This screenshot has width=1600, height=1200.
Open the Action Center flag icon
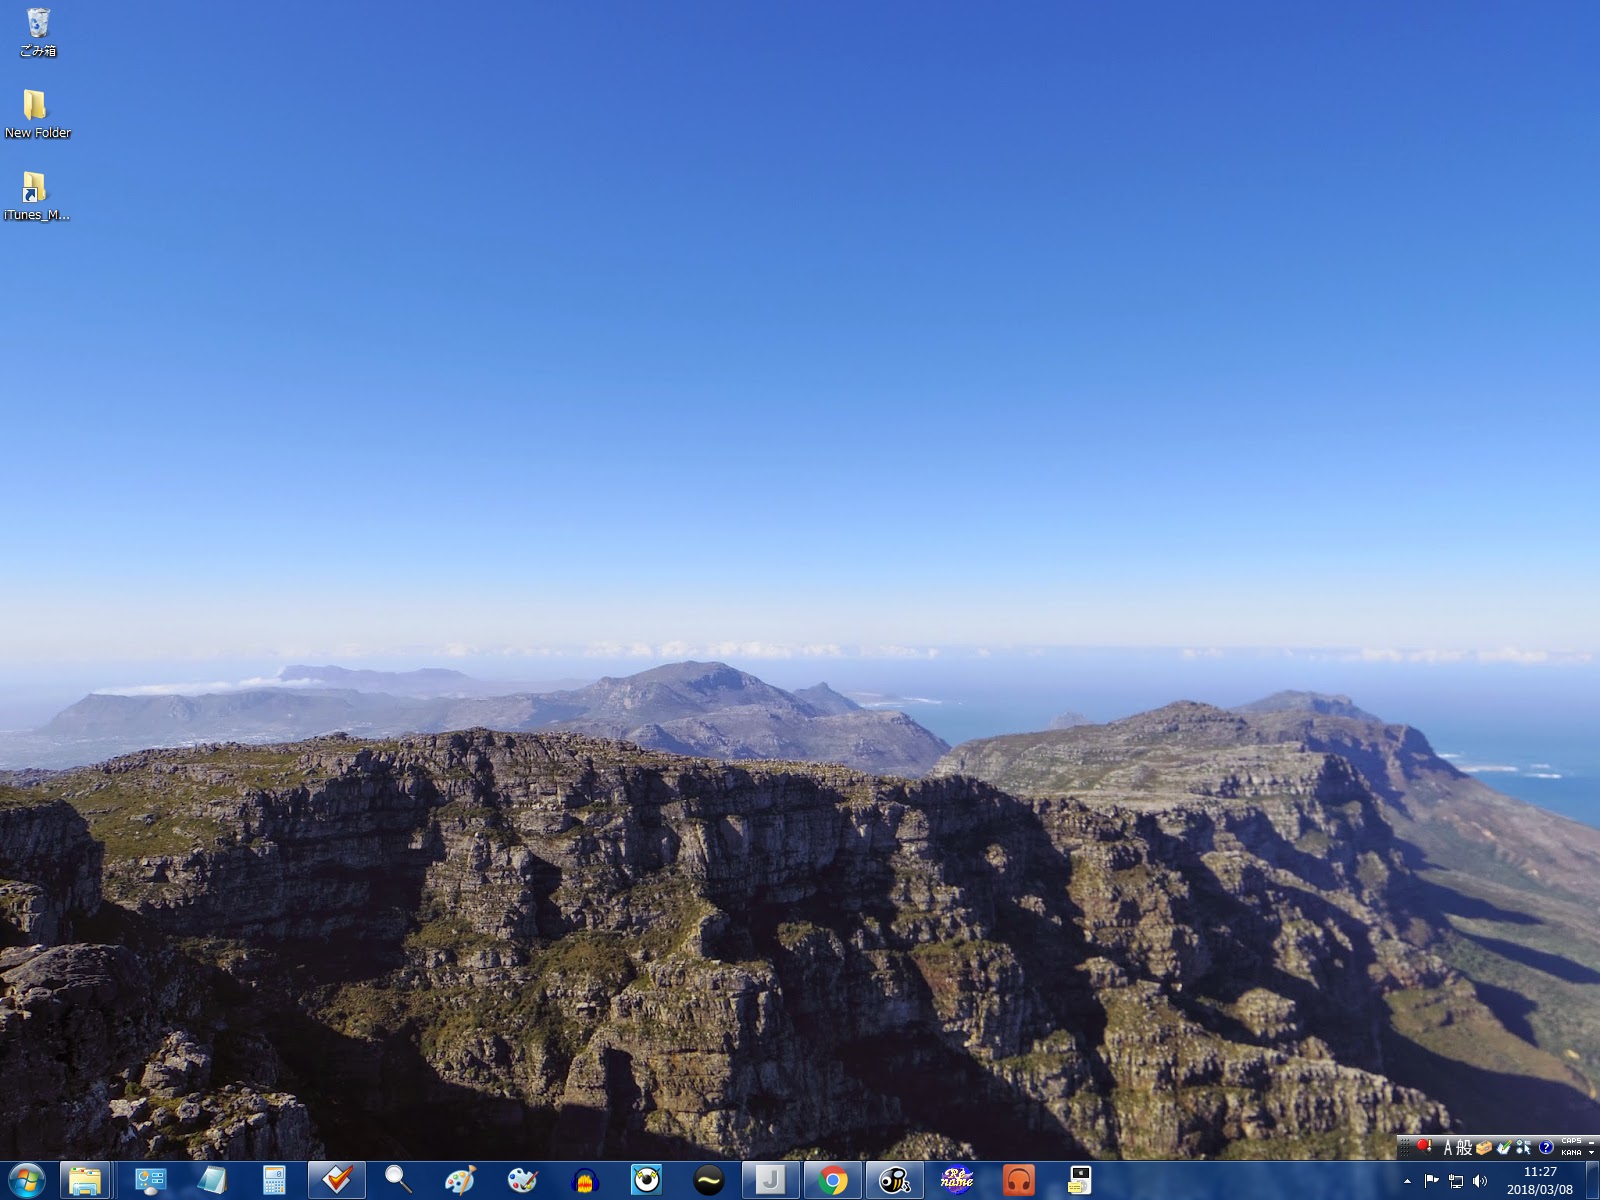click(x=1431, y=1181)
